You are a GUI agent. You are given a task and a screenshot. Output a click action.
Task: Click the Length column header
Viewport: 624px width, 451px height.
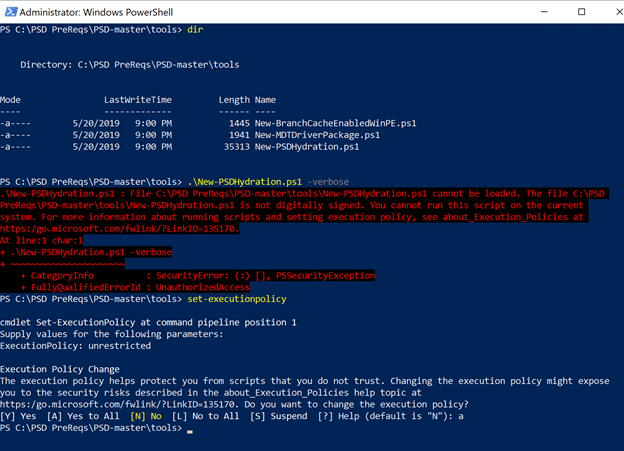[234, 100]
